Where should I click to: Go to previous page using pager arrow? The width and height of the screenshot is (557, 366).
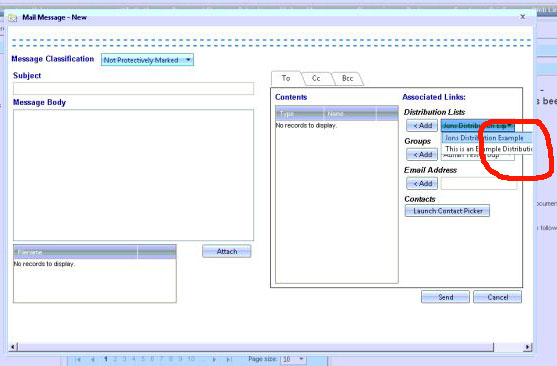pyautogui.click(x=93, y=359)
